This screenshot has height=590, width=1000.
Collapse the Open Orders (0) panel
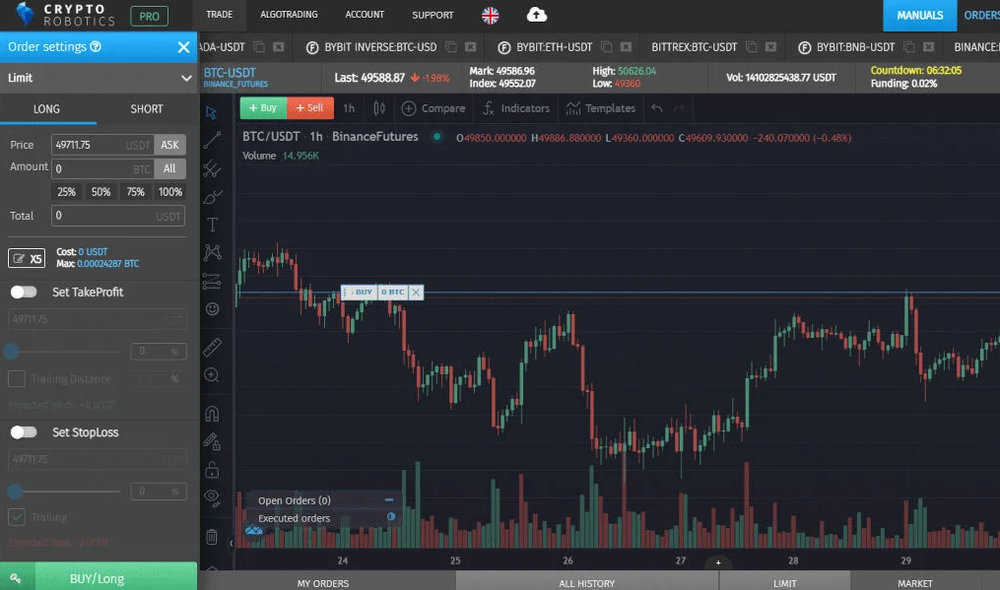tap(388, 500)
